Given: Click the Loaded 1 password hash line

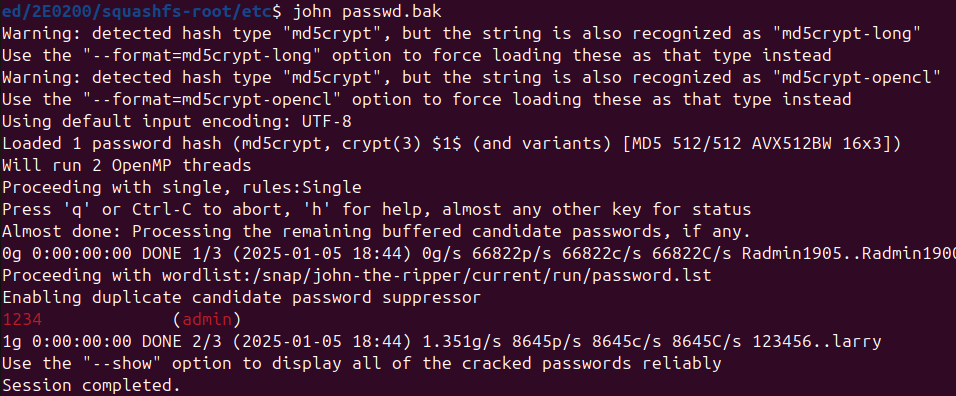Looking at the screenshot, I should (x=451, y=143).
